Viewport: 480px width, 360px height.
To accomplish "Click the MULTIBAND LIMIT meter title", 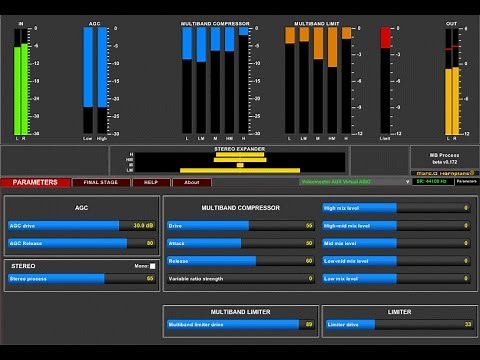I will (x=317, y=24).
